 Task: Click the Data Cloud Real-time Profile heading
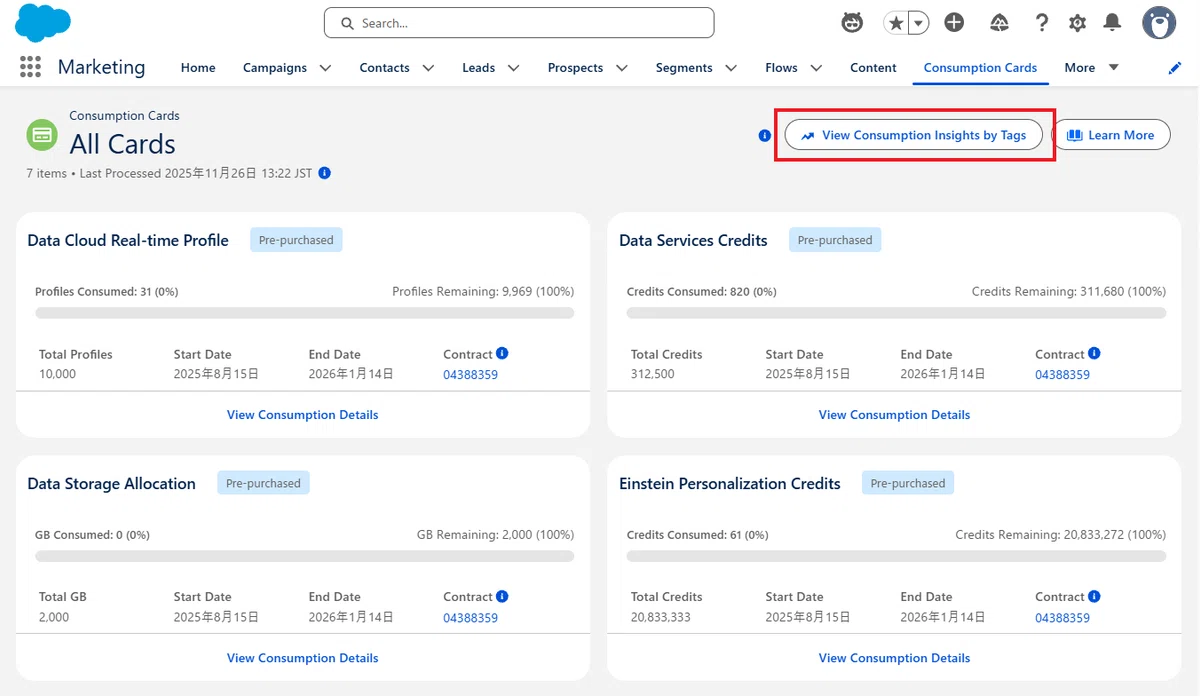tap(128, 240)
